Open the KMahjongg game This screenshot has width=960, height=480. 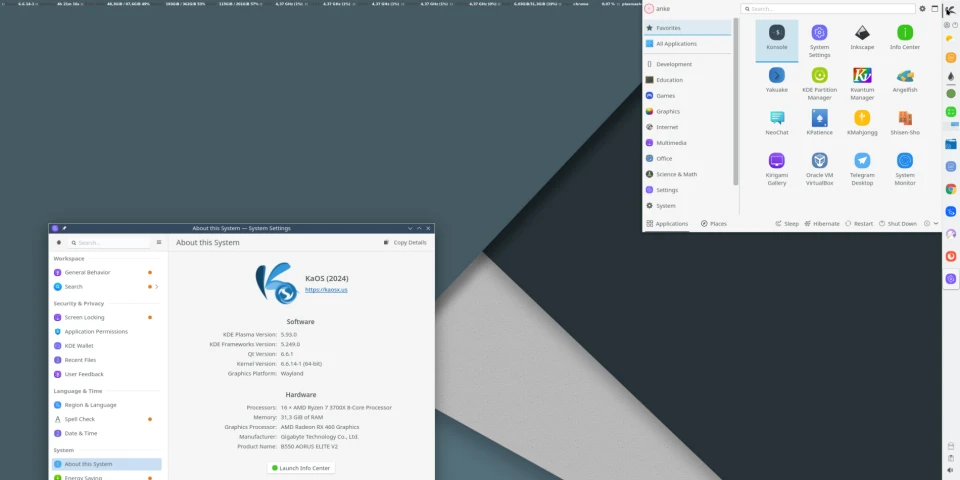(x=861, y=123)
